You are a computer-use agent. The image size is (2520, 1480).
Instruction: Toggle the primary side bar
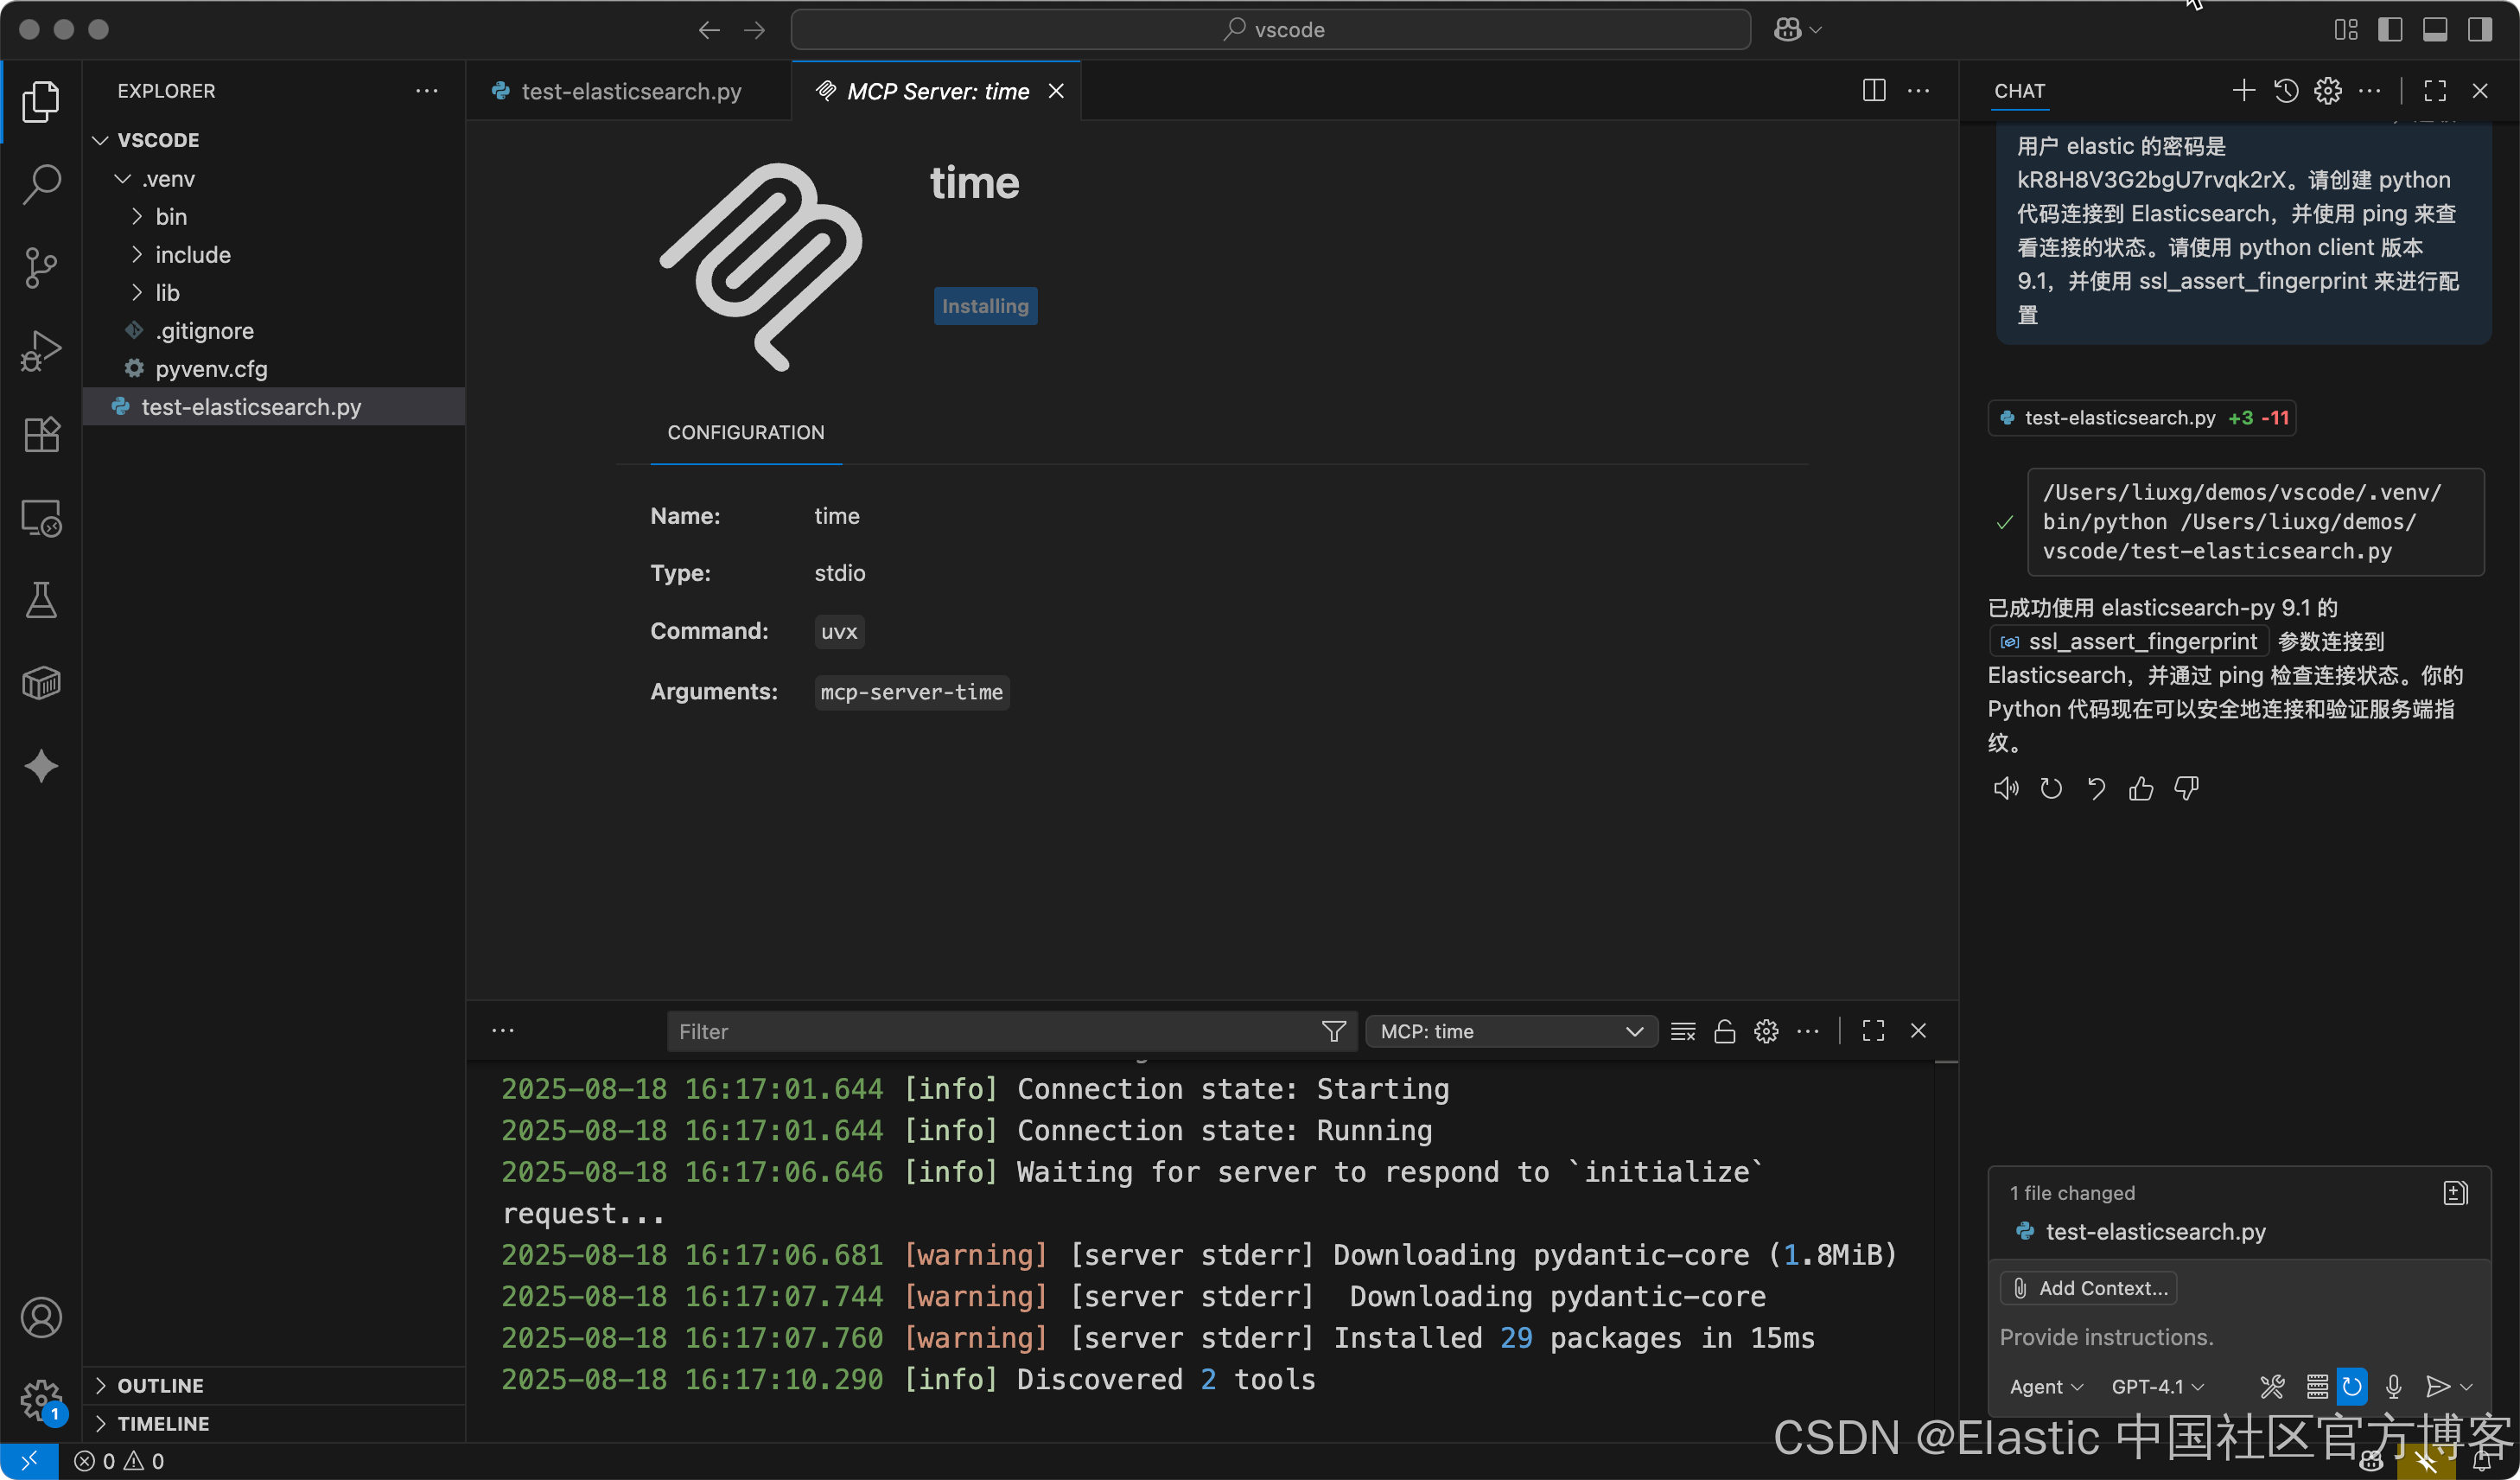click(2390, 29)
